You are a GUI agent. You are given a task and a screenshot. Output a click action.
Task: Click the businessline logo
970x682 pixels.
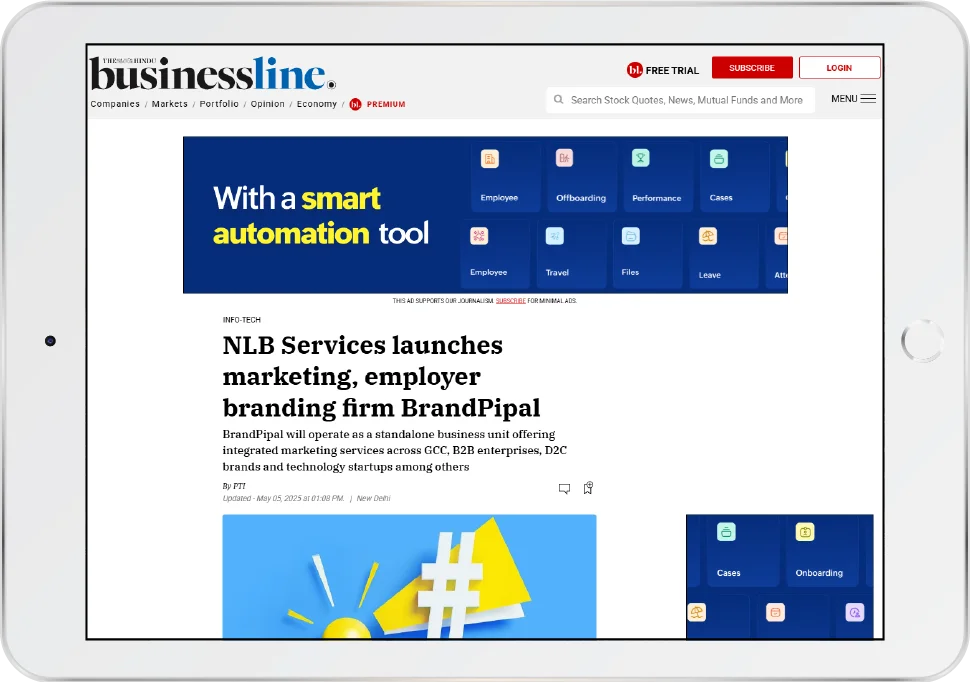pos(212,74)
